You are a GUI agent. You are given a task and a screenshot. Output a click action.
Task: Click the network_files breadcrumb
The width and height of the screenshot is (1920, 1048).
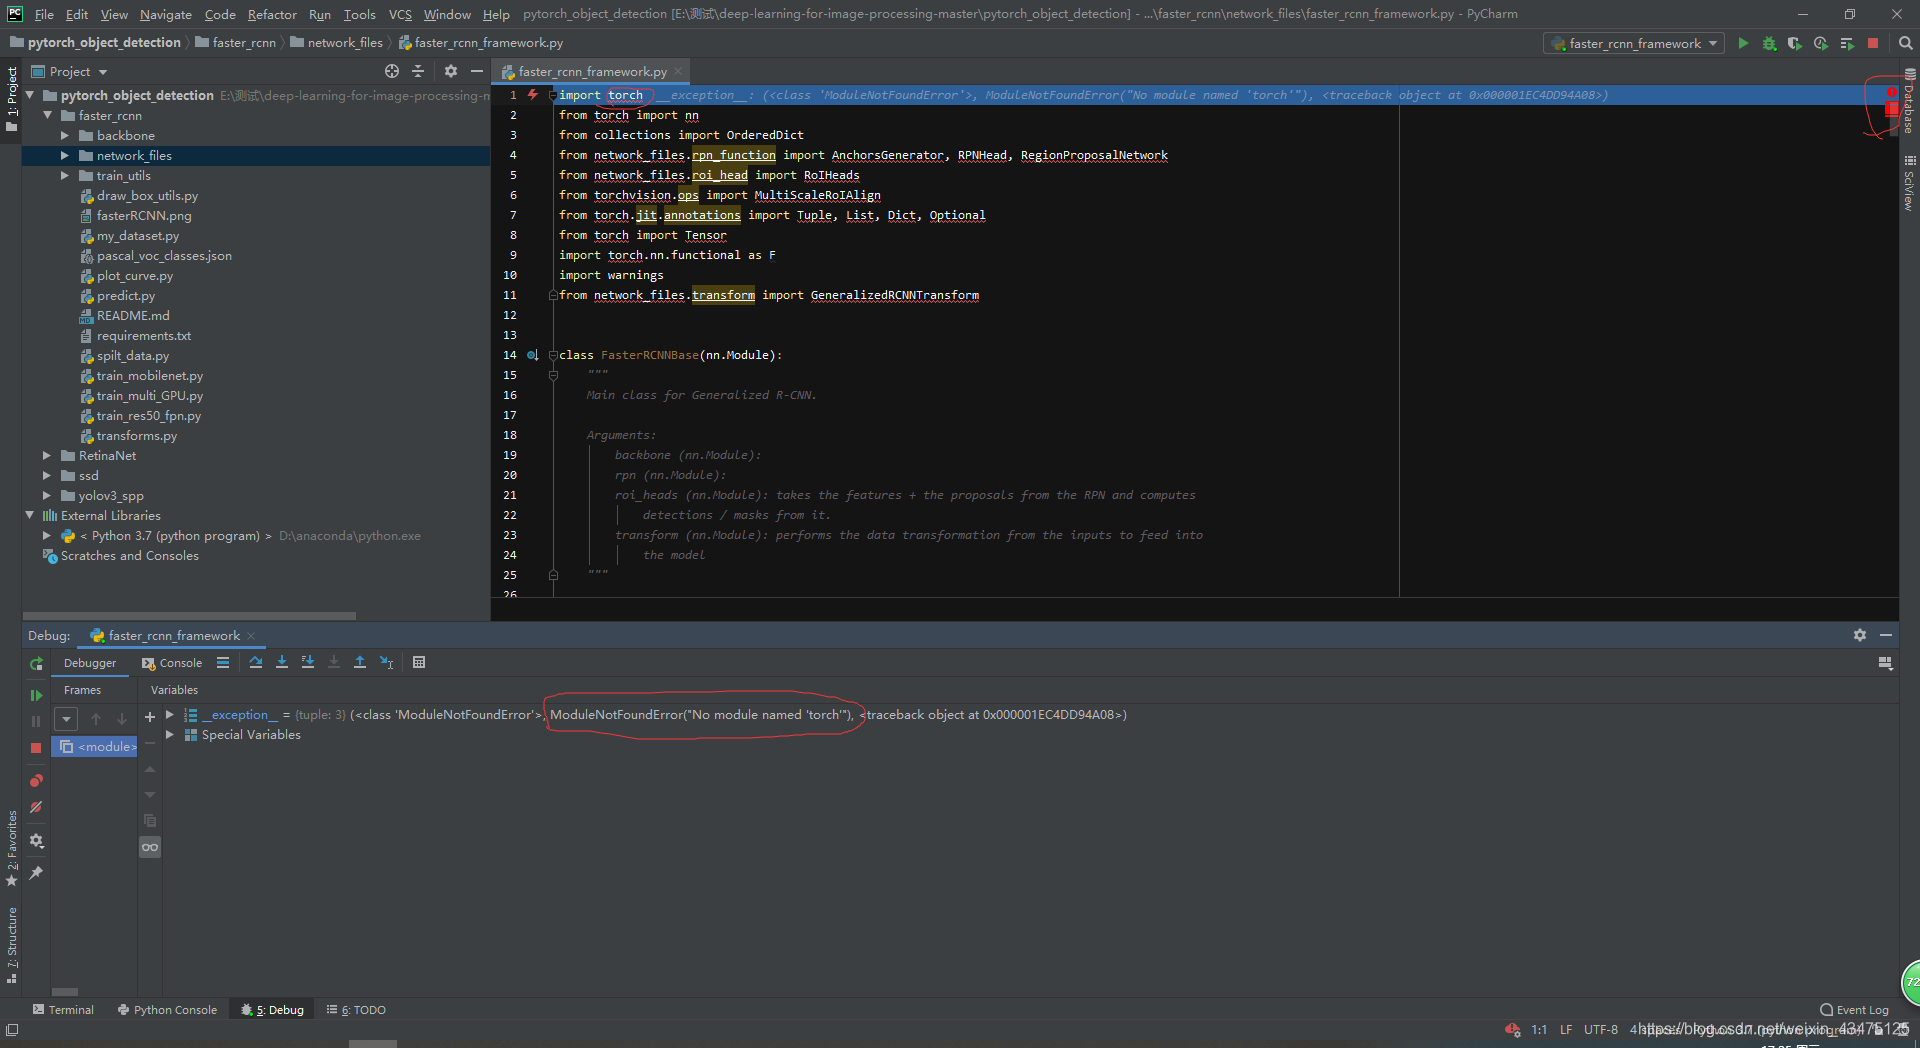coord(336,42)
